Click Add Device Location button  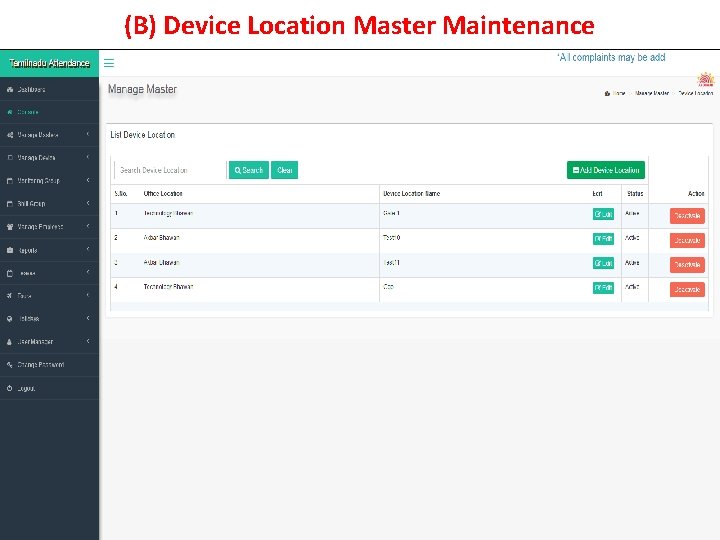pyautogui.click(x=606, y=170)
